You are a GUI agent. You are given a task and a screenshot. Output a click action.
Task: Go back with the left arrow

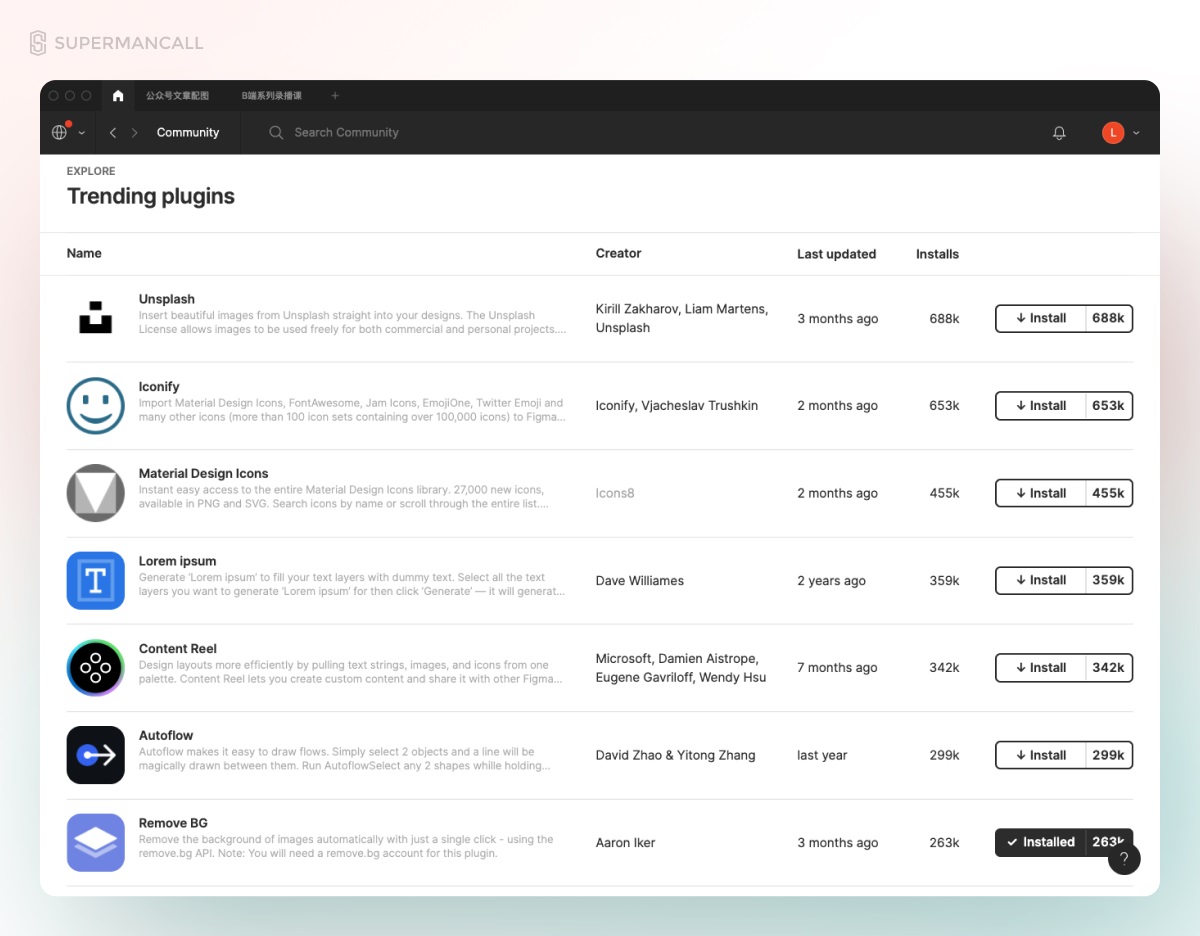point(113,132)
